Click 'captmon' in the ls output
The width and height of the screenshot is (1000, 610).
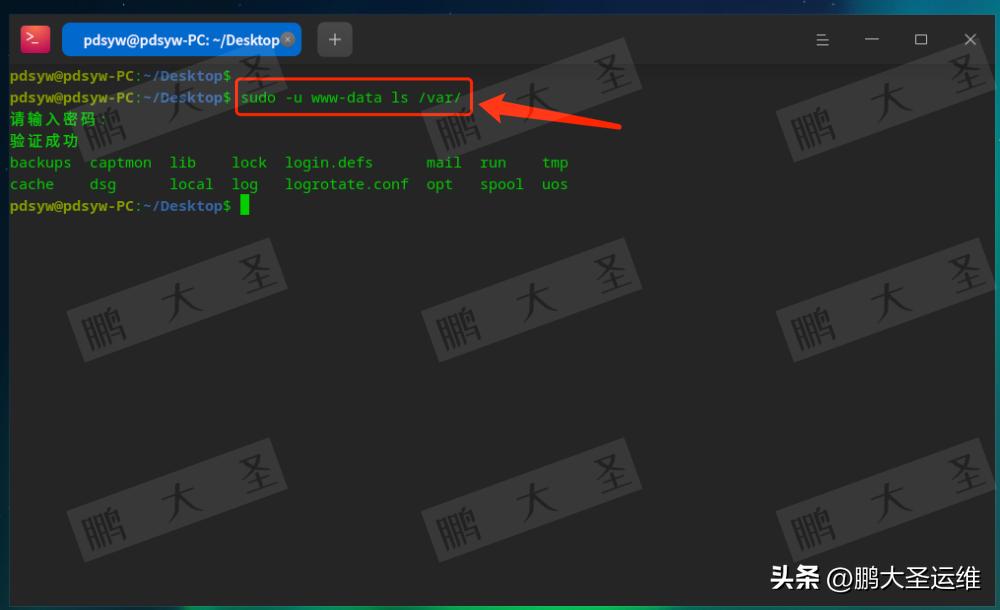pyautogui.click(x=121, y=163)
